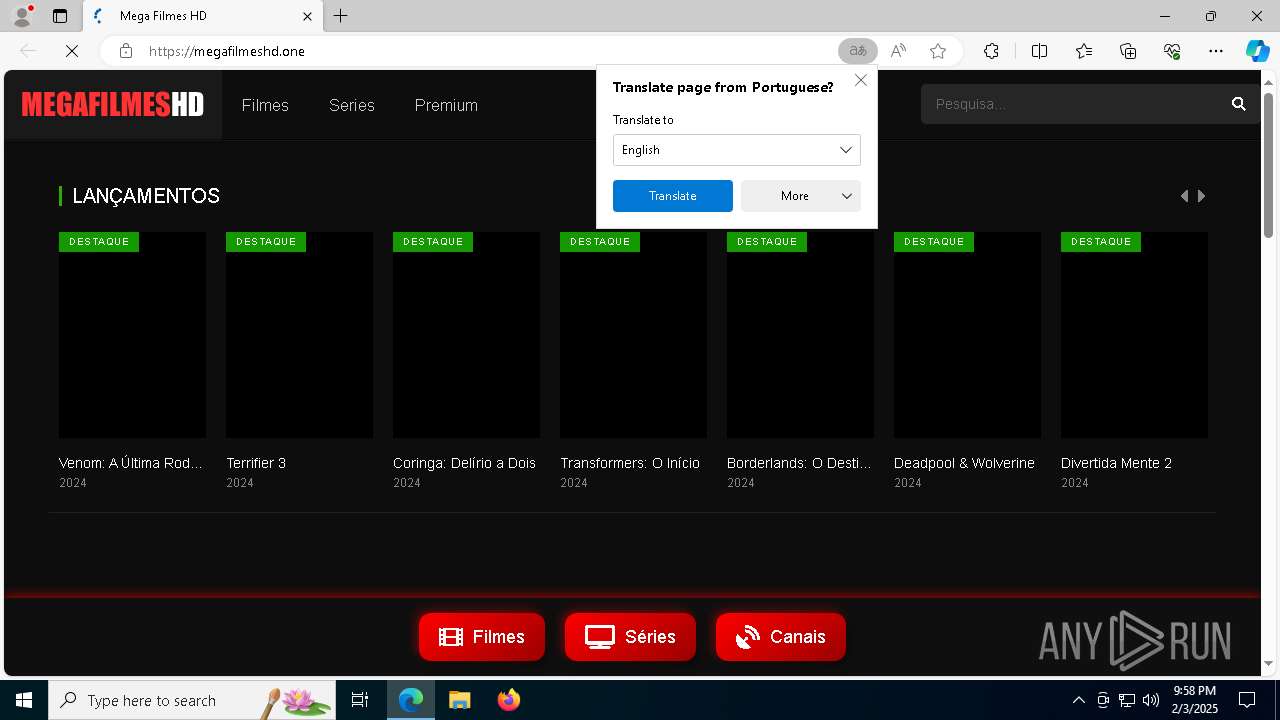Open Coringa: Delírio a Dois poster

pyautogui.click(x=466, y=335)
